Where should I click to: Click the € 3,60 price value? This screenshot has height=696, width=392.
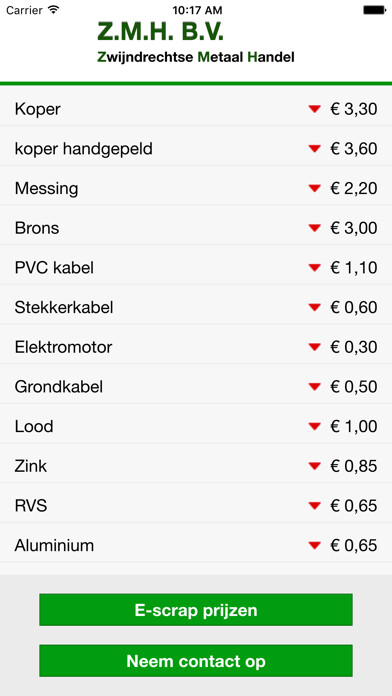354,149
